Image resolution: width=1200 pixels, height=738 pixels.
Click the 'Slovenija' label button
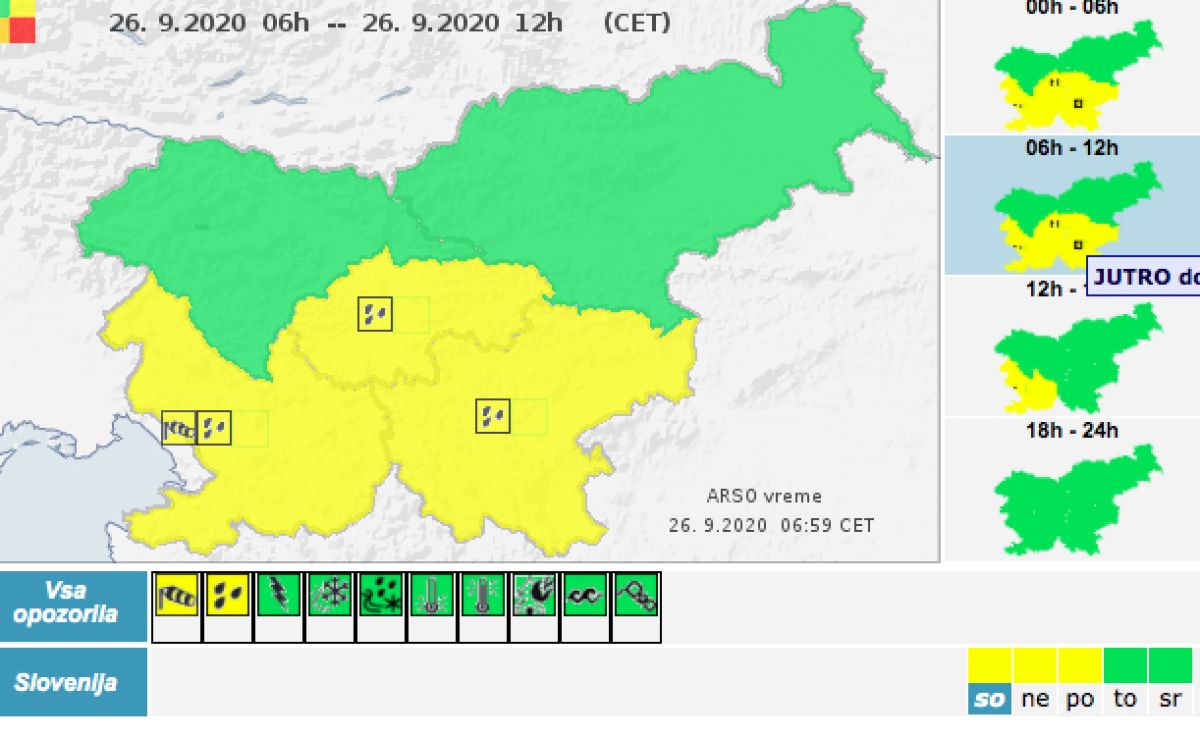tap(73, 683)
